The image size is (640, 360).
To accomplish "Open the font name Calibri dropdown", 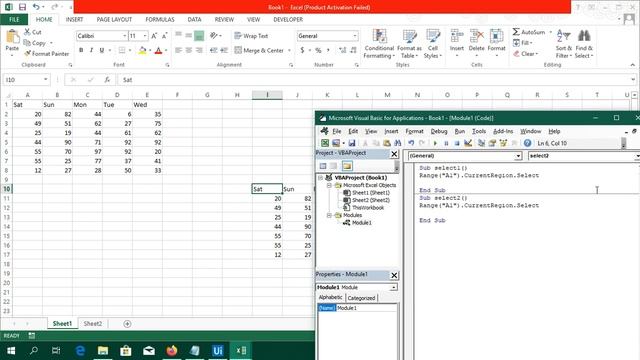I will tap(124, 36).
